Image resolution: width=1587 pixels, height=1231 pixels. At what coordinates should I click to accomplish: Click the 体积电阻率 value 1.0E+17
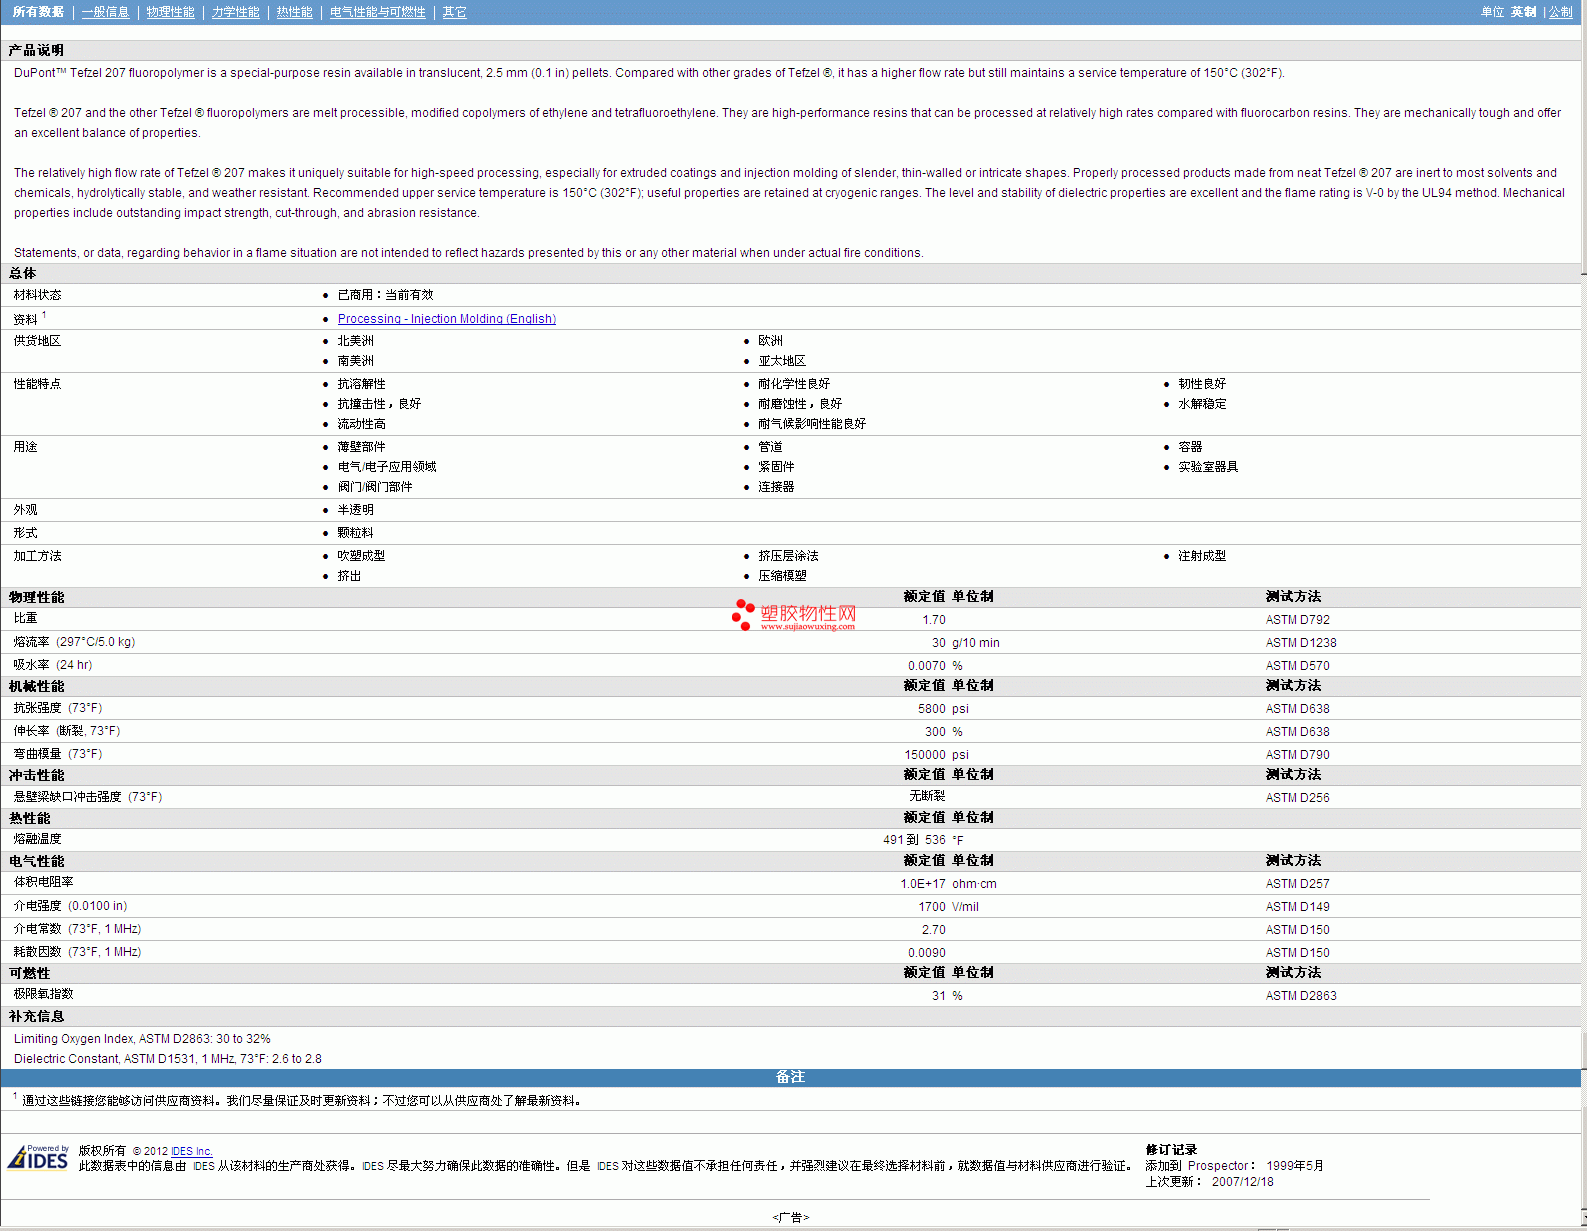(x=923, y=884)
